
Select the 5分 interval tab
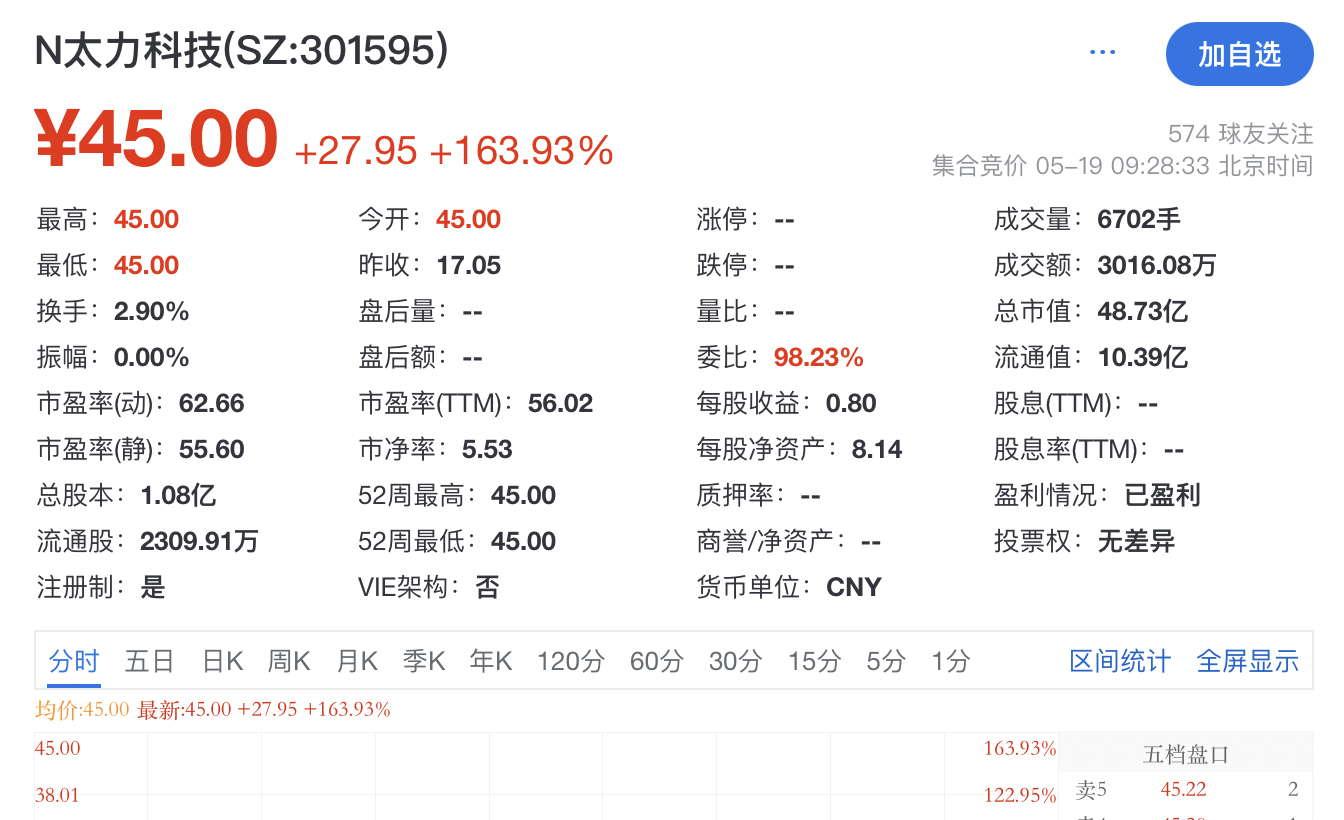[886, 661]
